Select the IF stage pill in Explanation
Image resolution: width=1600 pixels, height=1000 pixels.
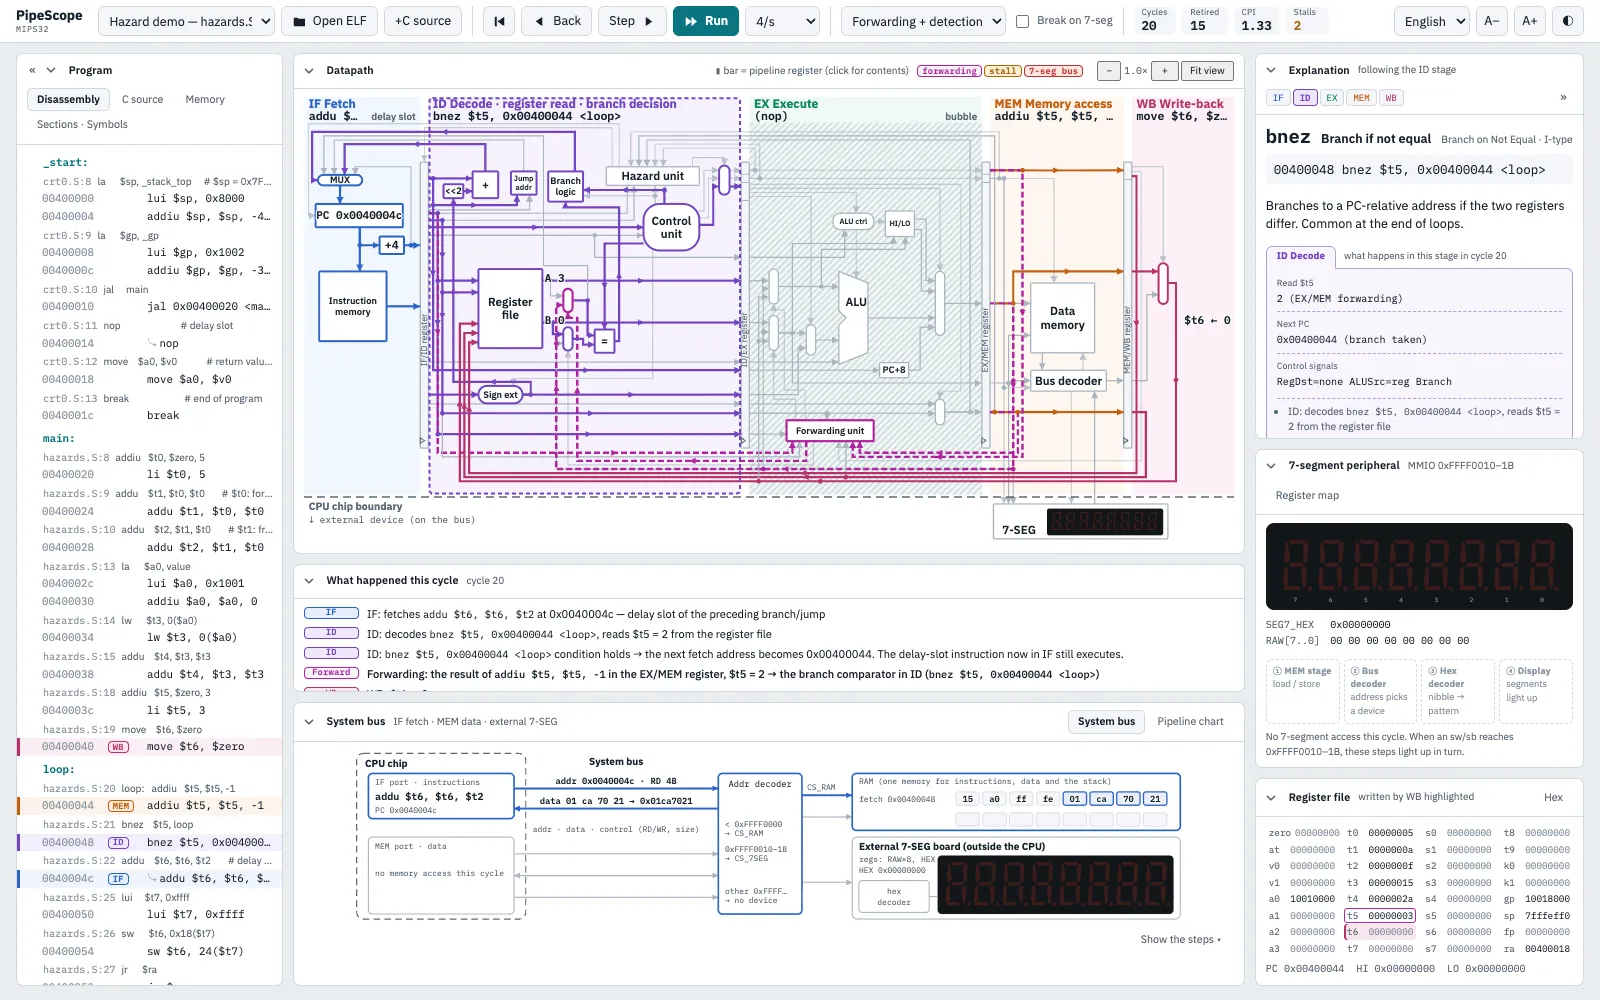coord(1278,98)
